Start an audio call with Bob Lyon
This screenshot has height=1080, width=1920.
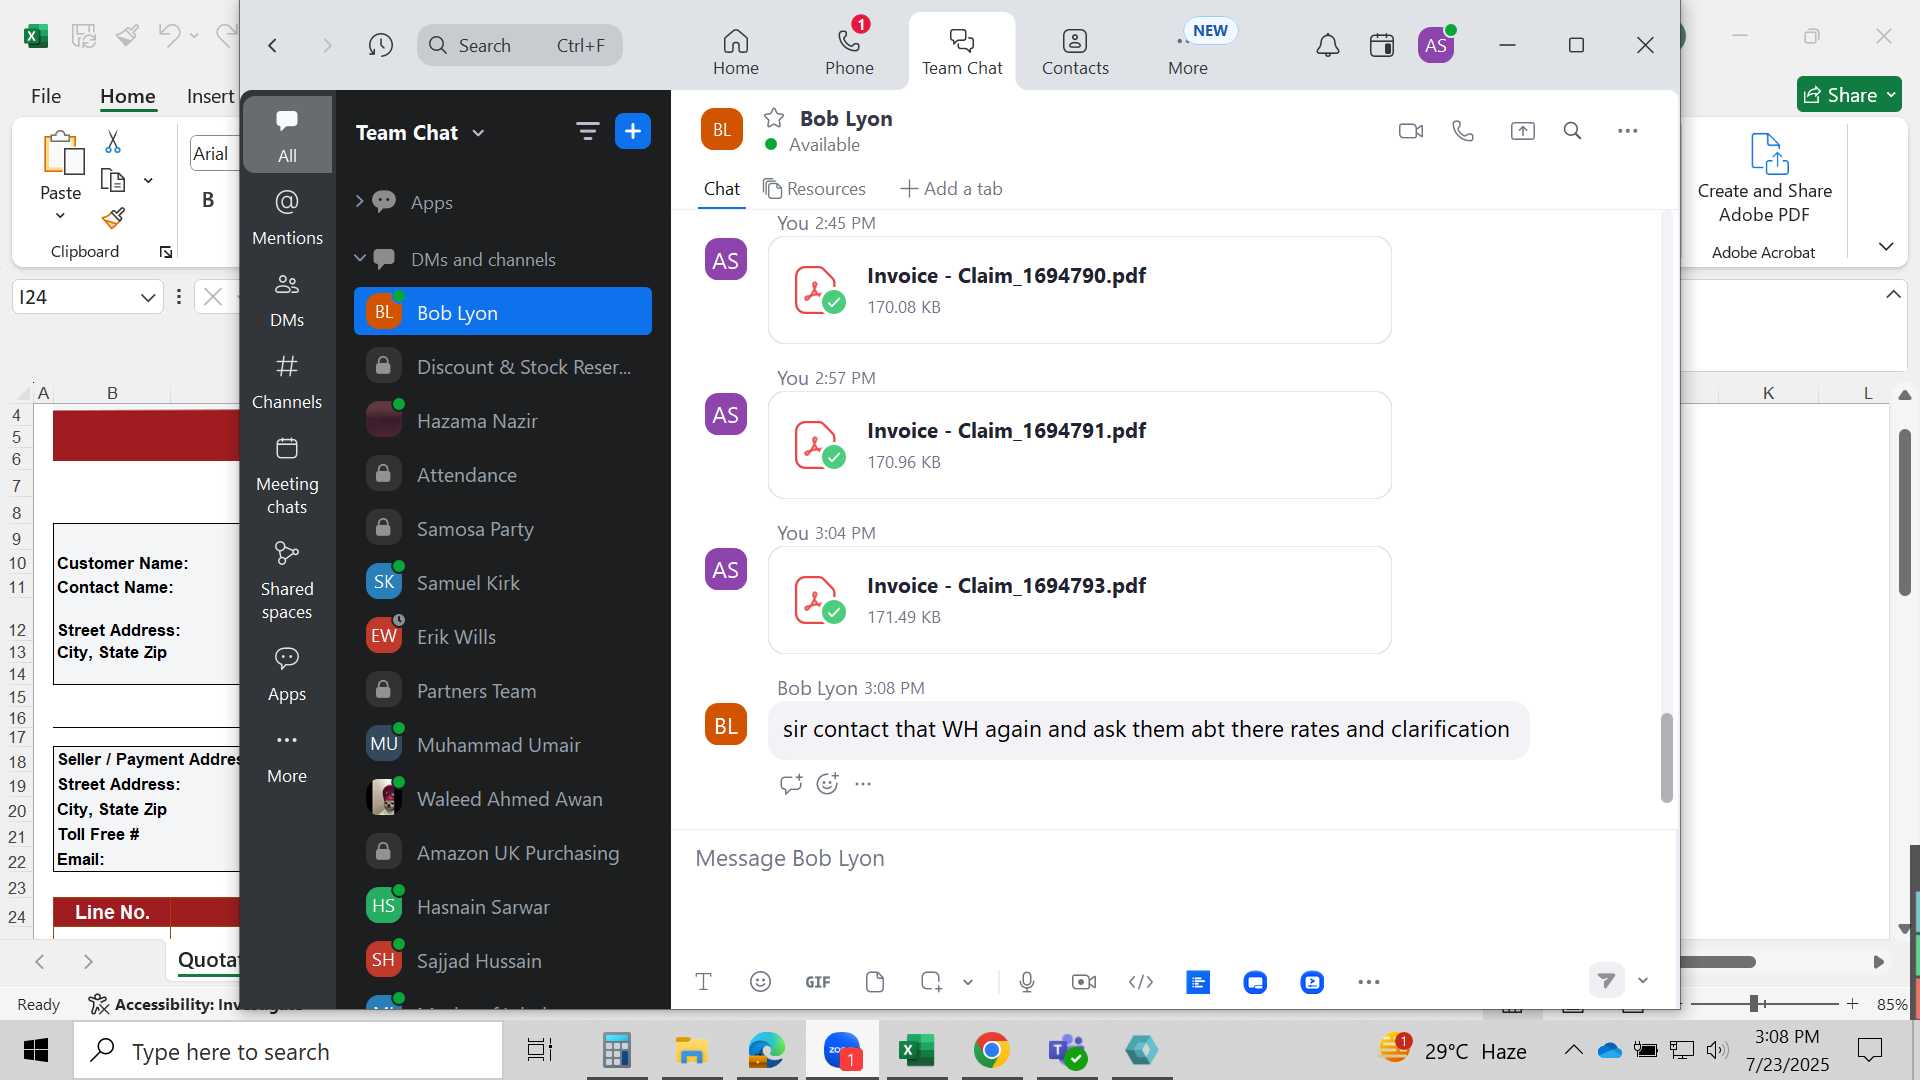point(1463,131)
